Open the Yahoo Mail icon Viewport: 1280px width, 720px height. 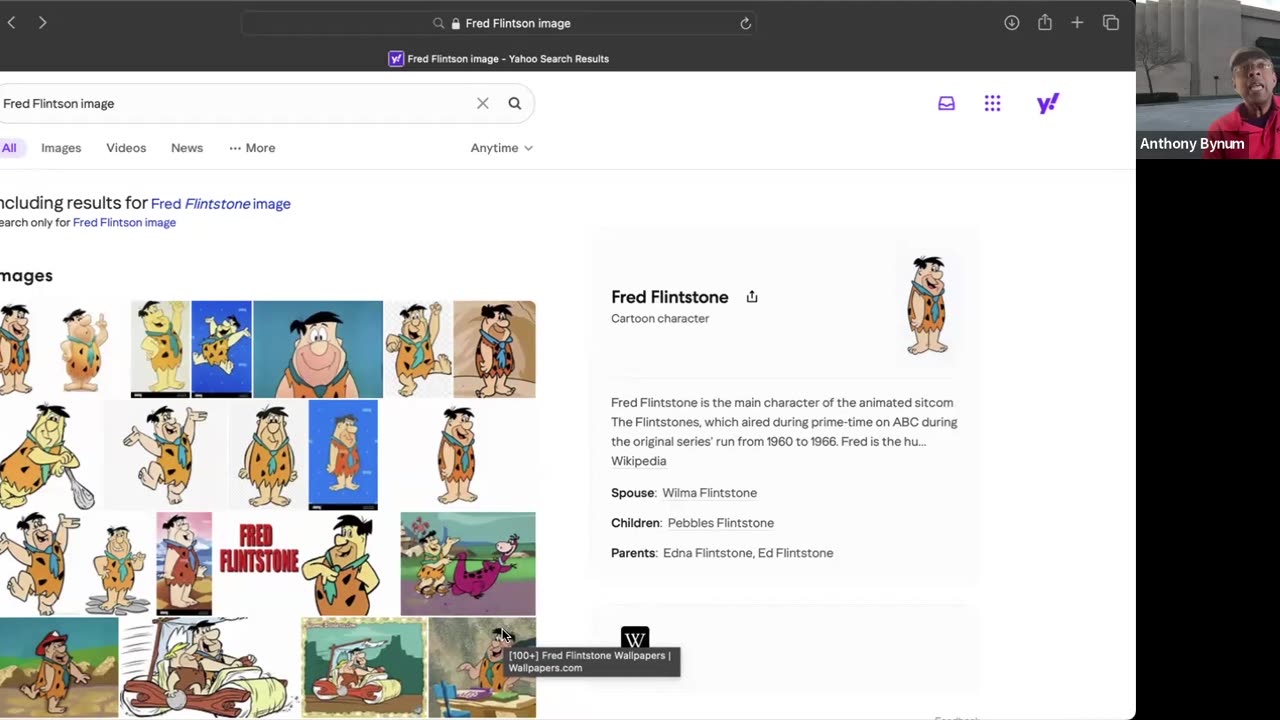click(x=946, y=103)
